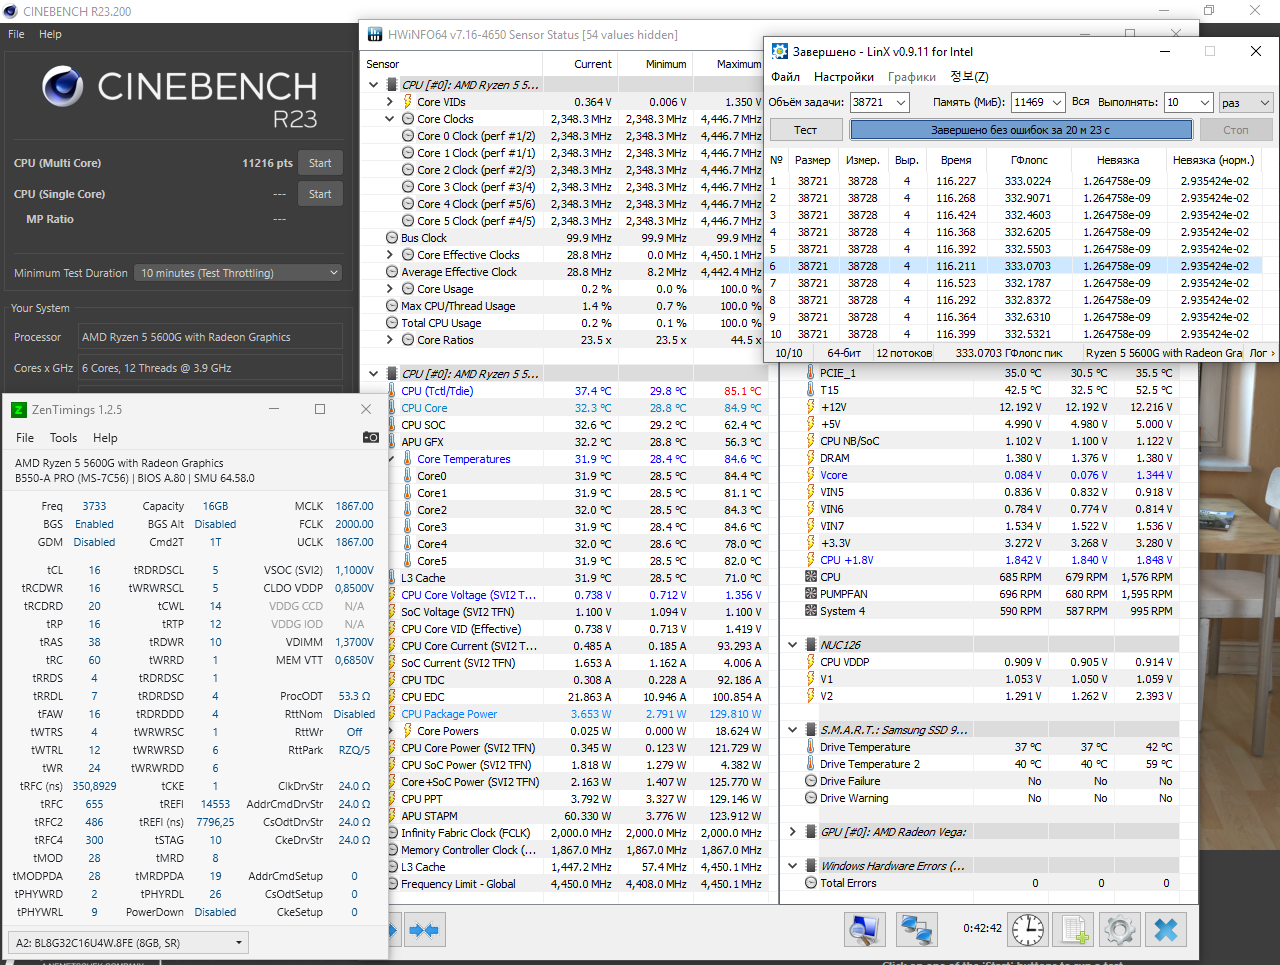Click the LinX completed progress bar
1280x965 pixels.
tap(1021, 130)
